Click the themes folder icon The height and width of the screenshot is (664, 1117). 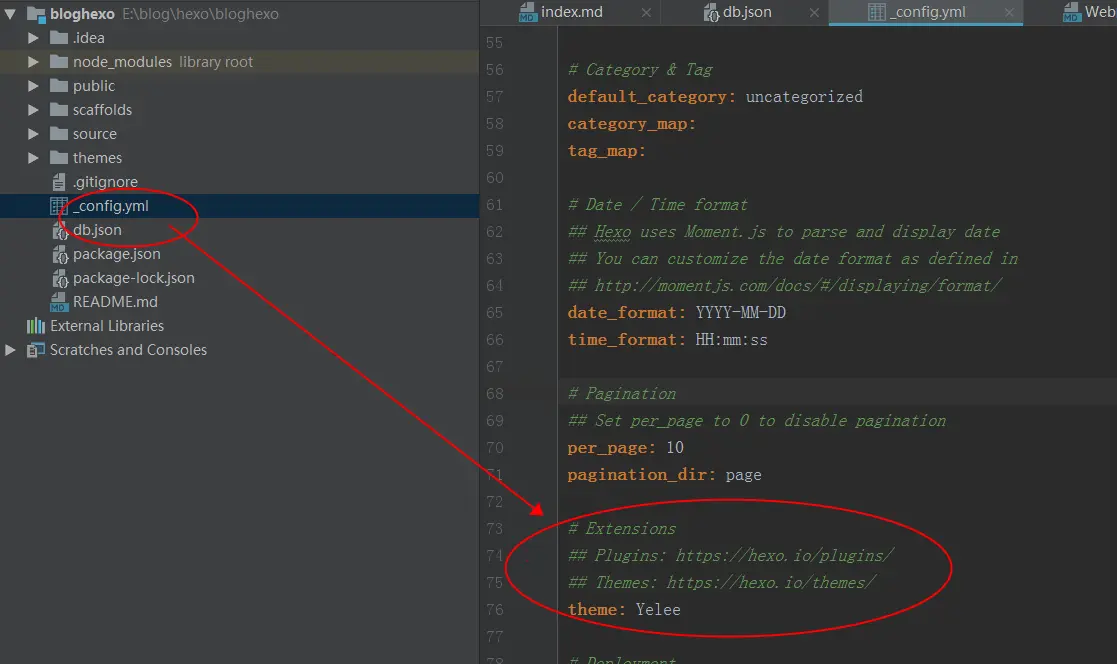click(59, 157)
